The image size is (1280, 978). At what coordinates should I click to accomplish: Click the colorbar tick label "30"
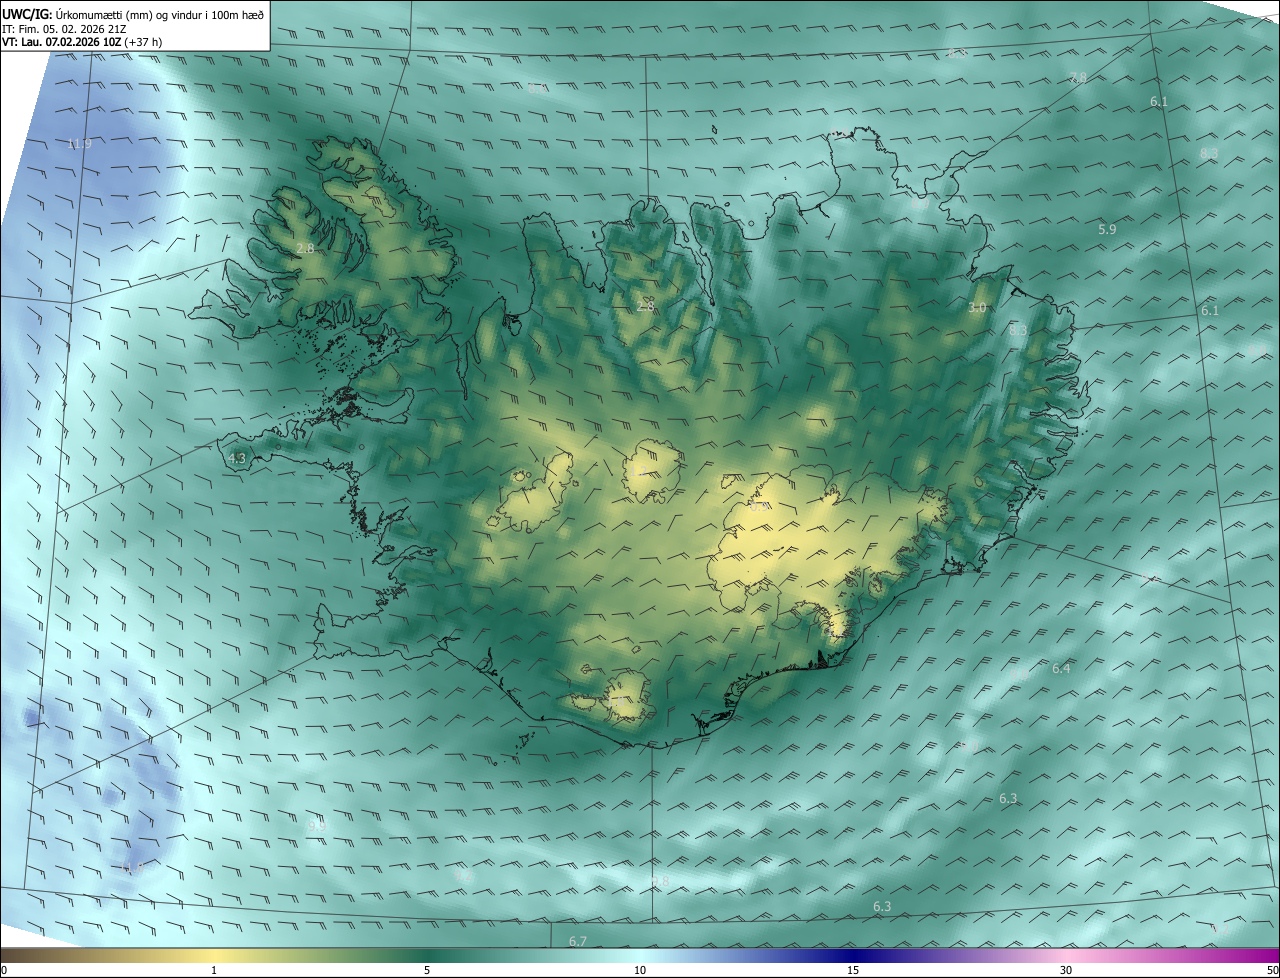click(x=1066, y=970)
